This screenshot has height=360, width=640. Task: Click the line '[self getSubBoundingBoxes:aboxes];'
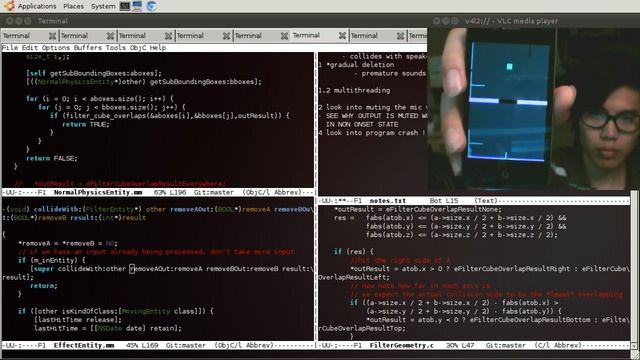pyautogui.click(x=94, y=73)
